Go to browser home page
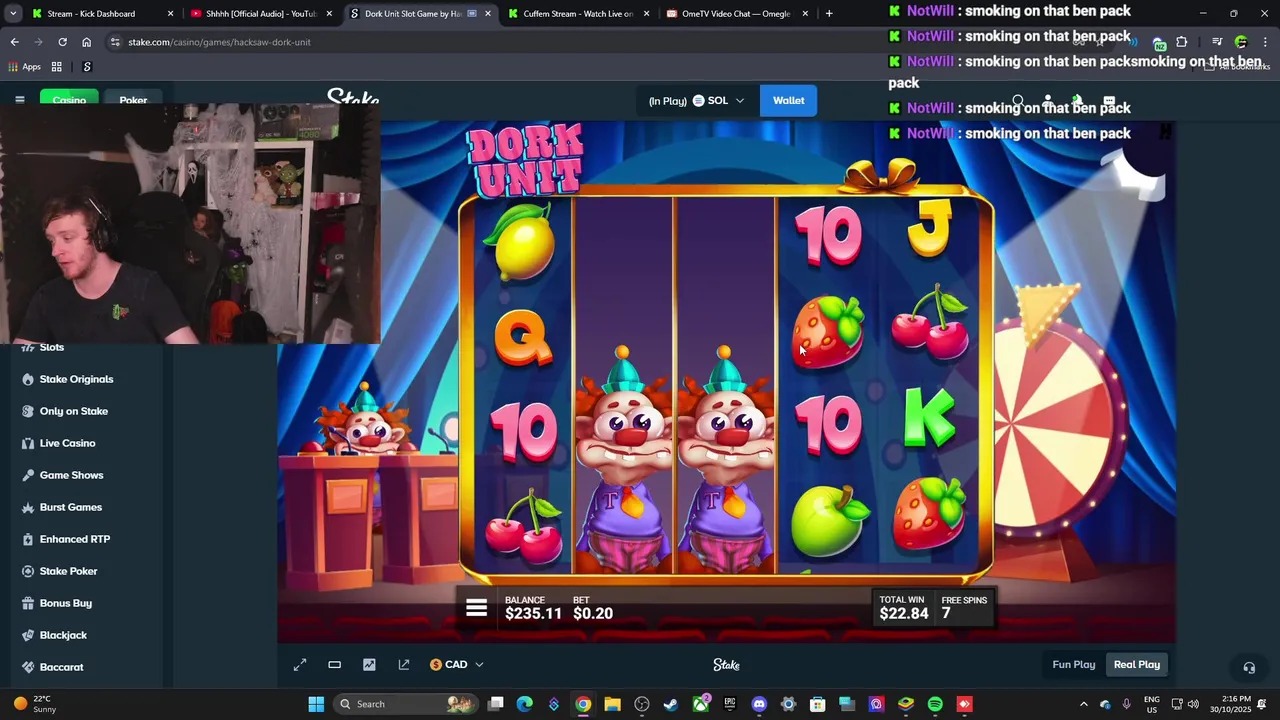The image size is (1280, 720). point(86,42)
